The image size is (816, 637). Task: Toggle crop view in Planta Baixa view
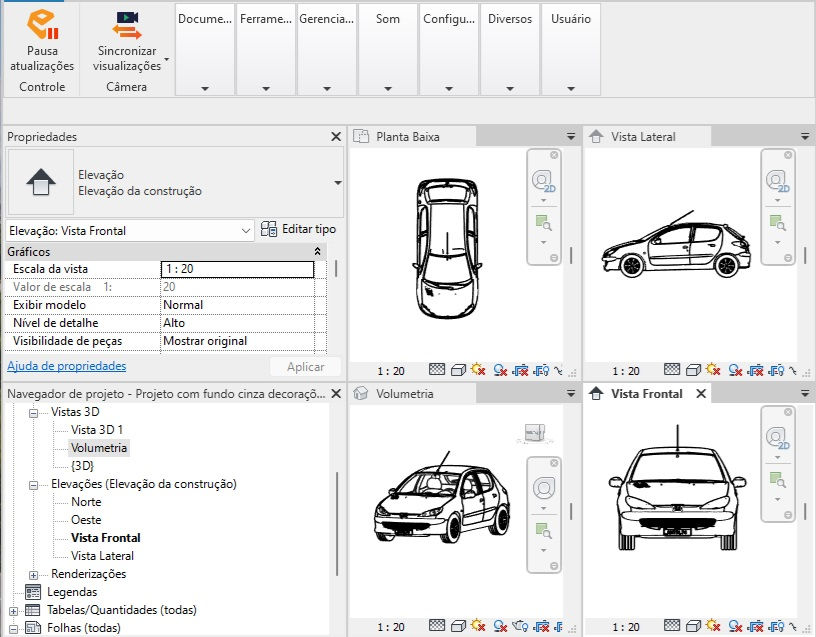520,370
